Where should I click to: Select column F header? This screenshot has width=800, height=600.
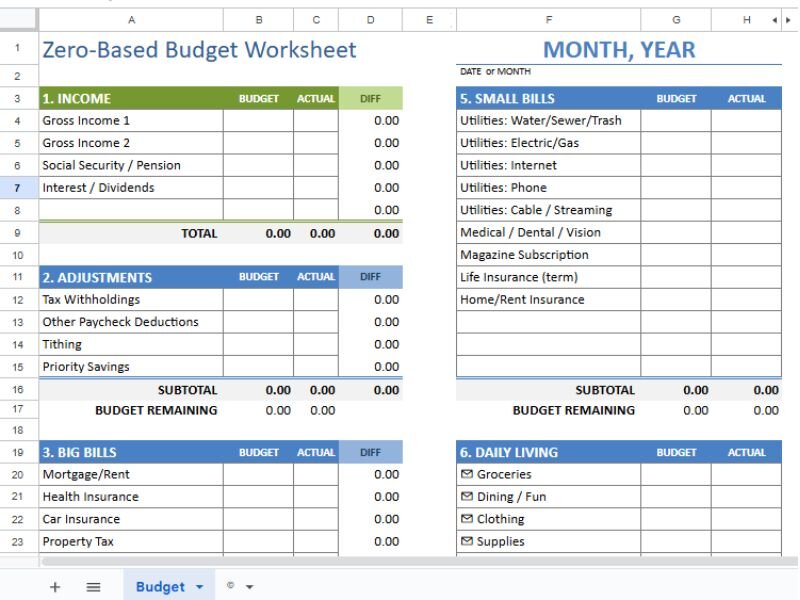[548, 20]
